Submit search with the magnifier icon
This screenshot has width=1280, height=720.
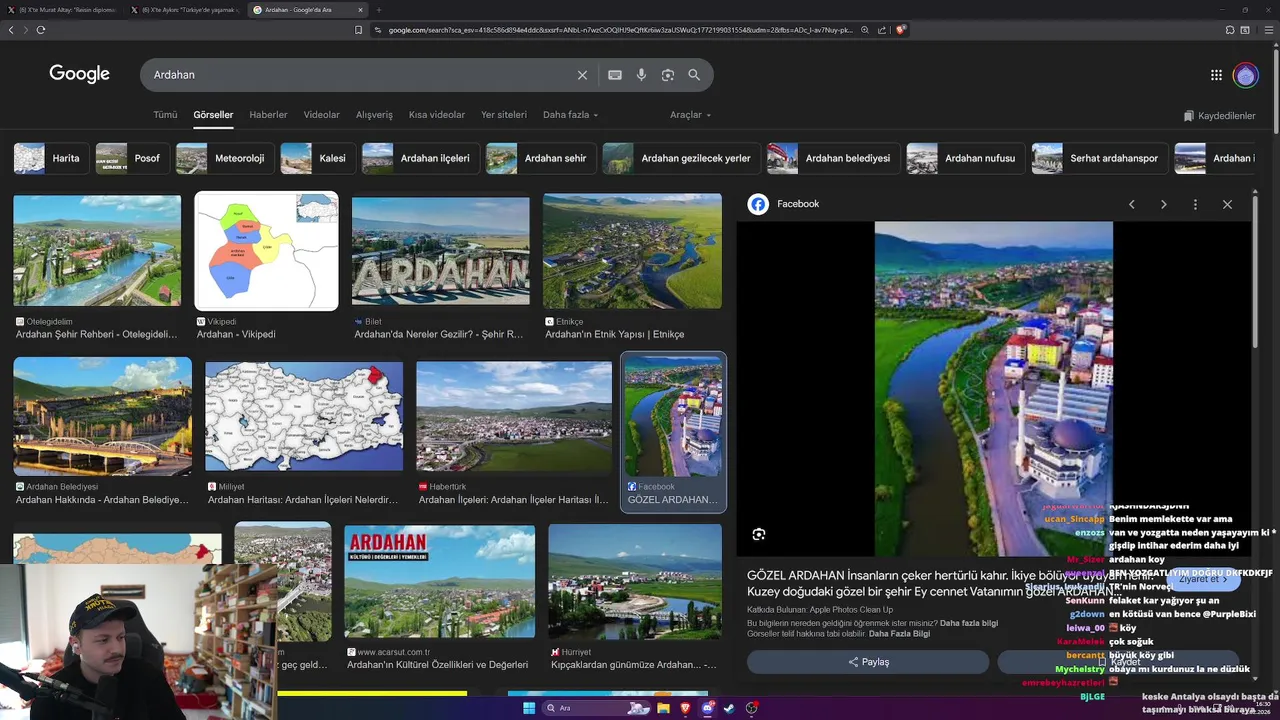click(x=694, y=75)
